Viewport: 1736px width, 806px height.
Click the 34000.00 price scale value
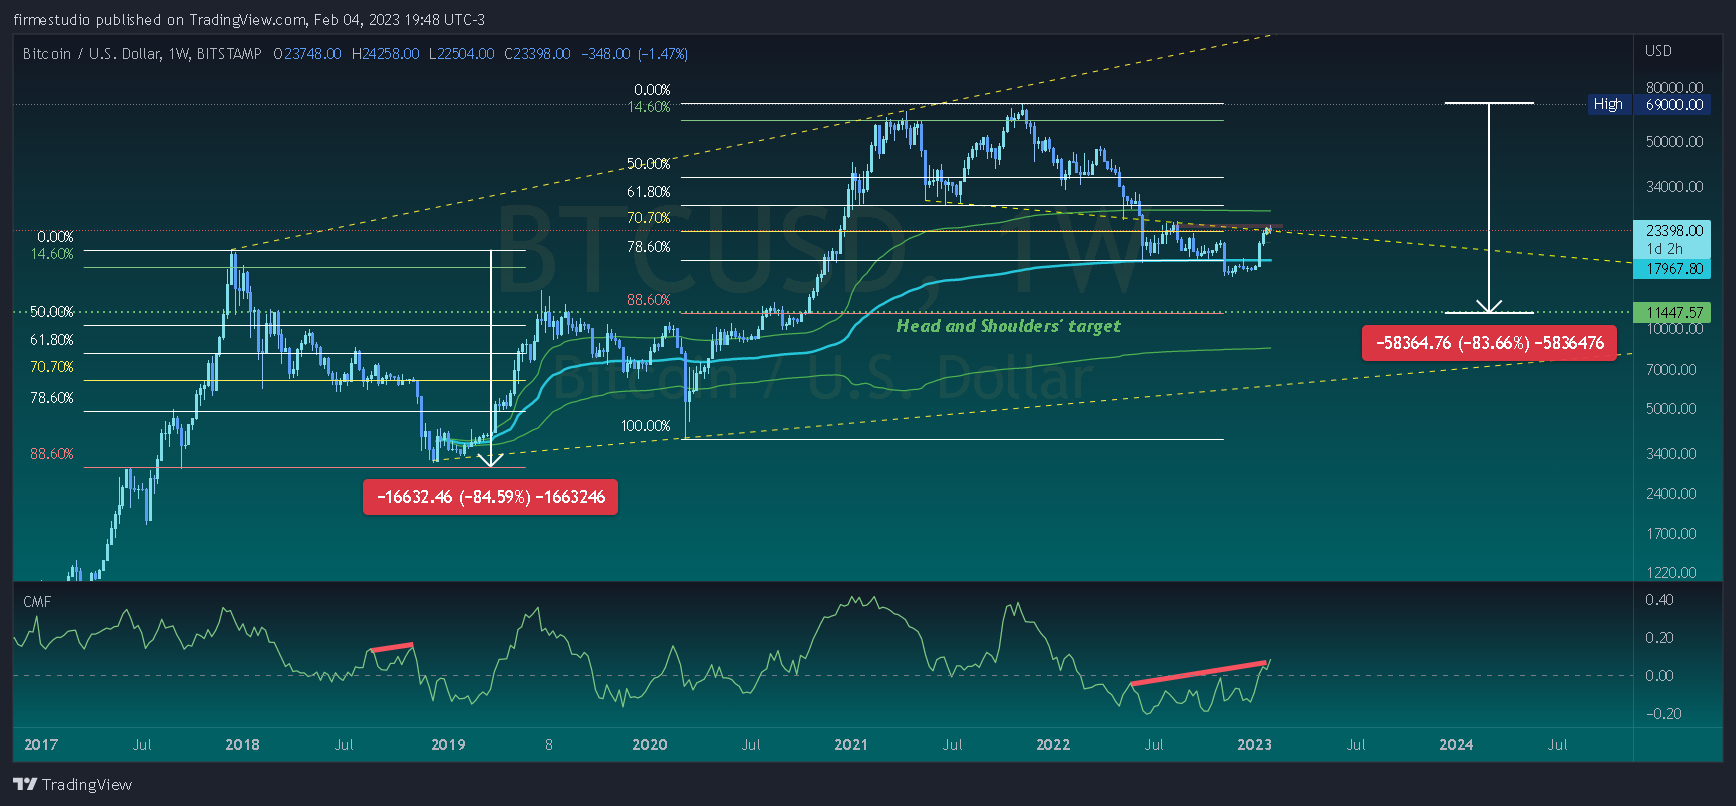point(1675,187)
